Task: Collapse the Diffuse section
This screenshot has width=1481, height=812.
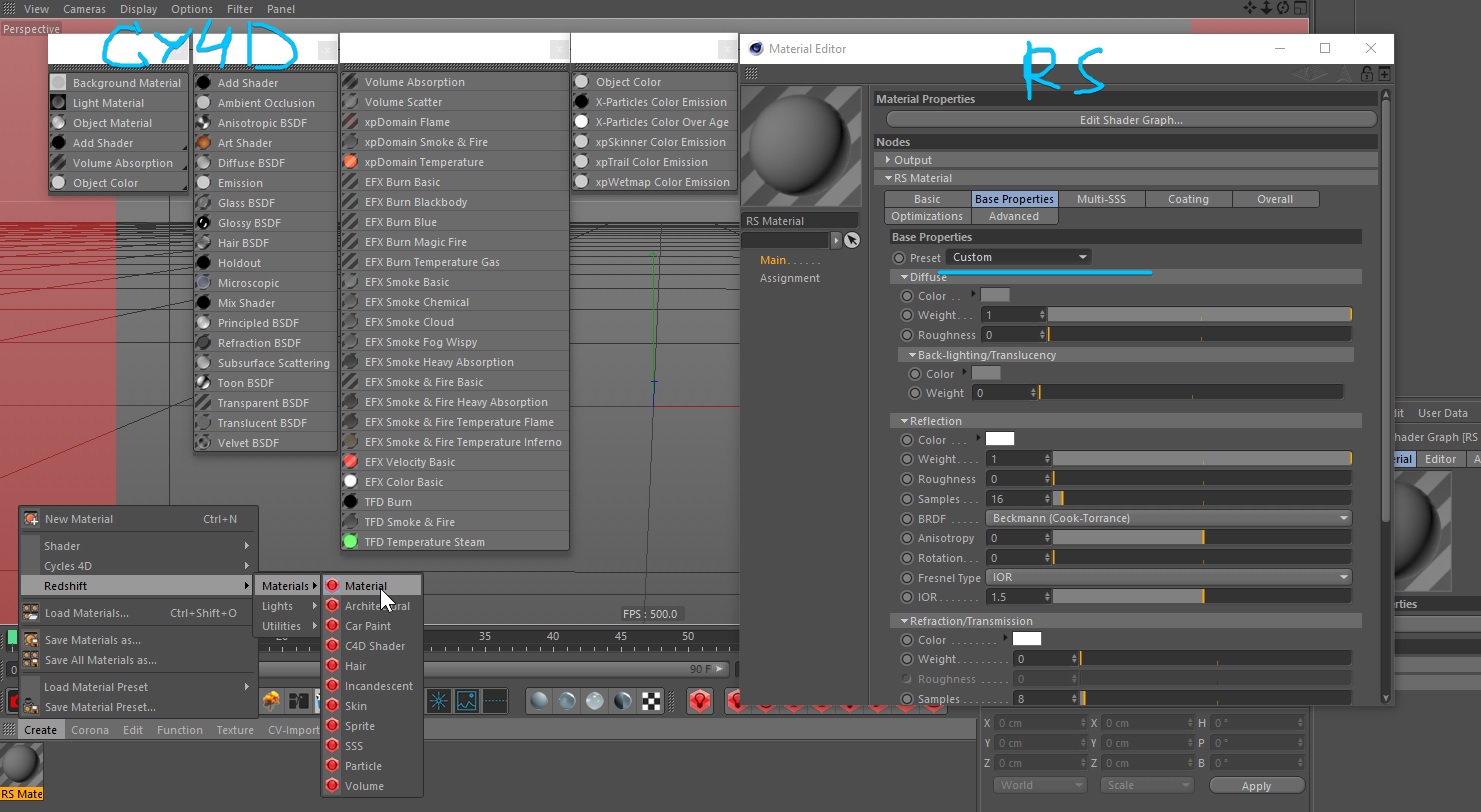Action: pyautogui.click(x=904, y=277)
